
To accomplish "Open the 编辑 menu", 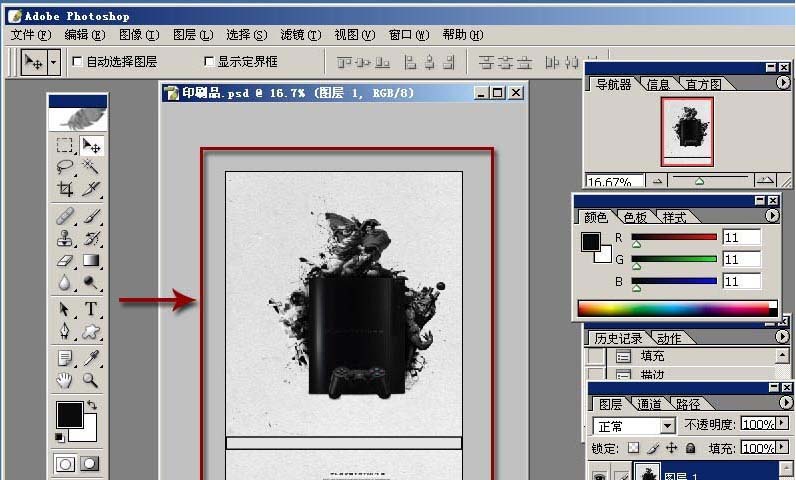I will [x=85, y=35].
